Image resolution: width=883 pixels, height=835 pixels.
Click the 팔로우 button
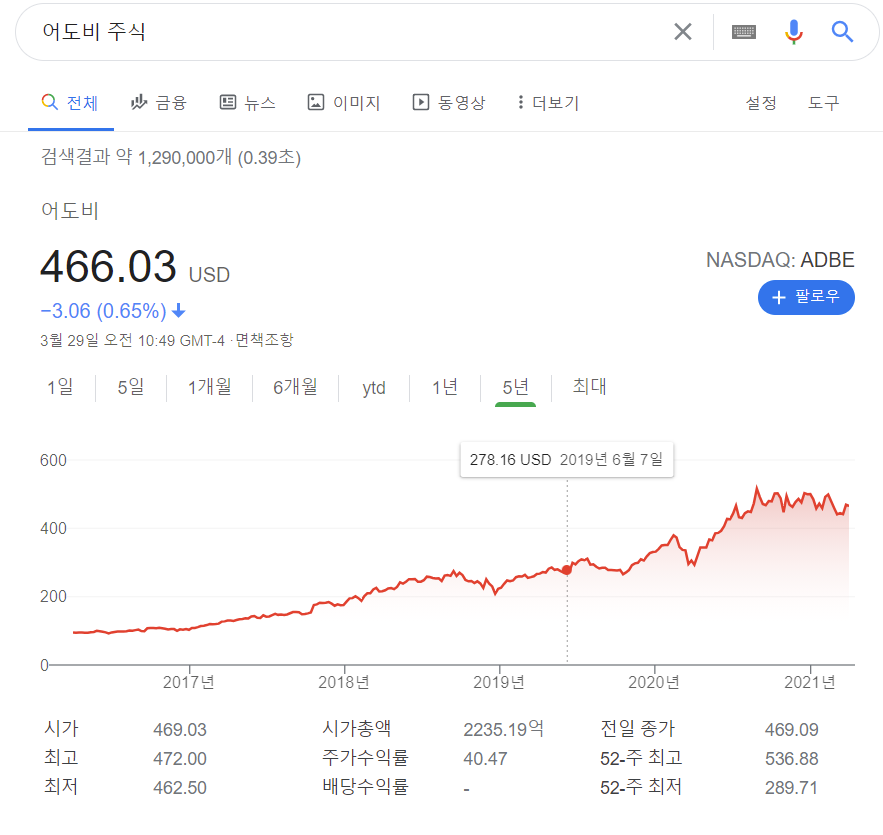(x=806, y=297)
